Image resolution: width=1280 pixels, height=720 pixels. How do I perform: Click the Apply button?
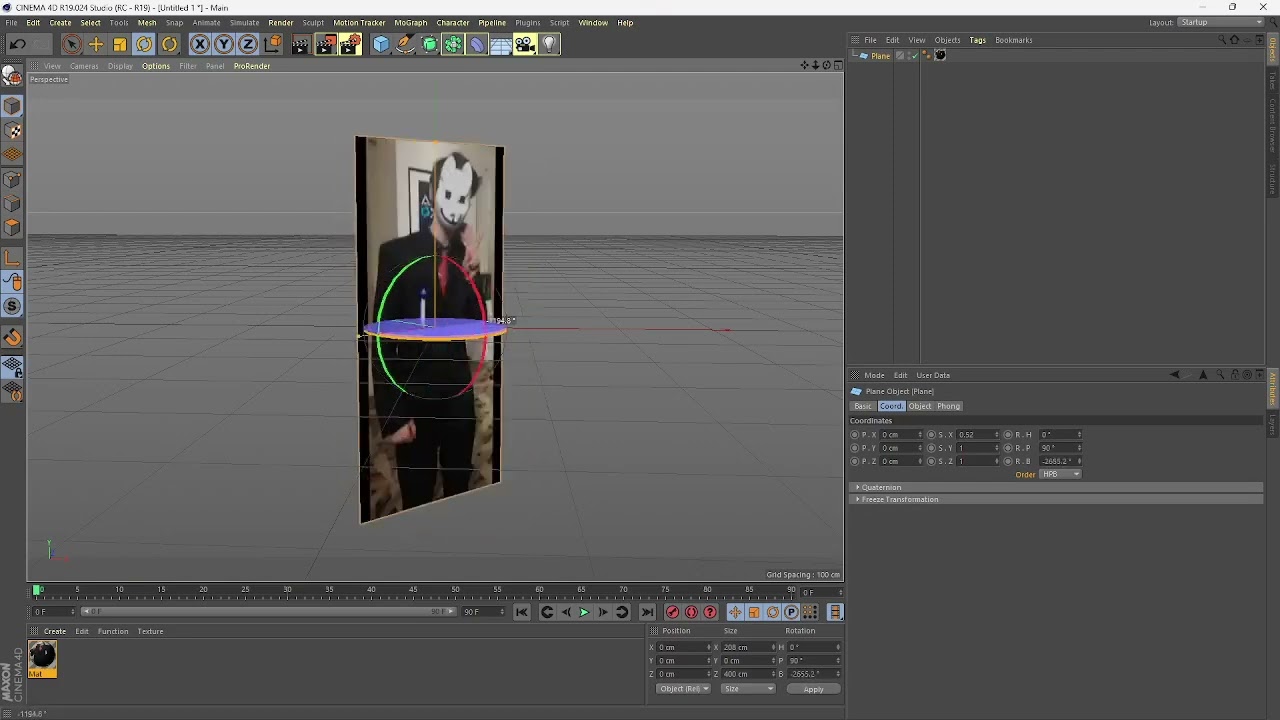[813, 689]
